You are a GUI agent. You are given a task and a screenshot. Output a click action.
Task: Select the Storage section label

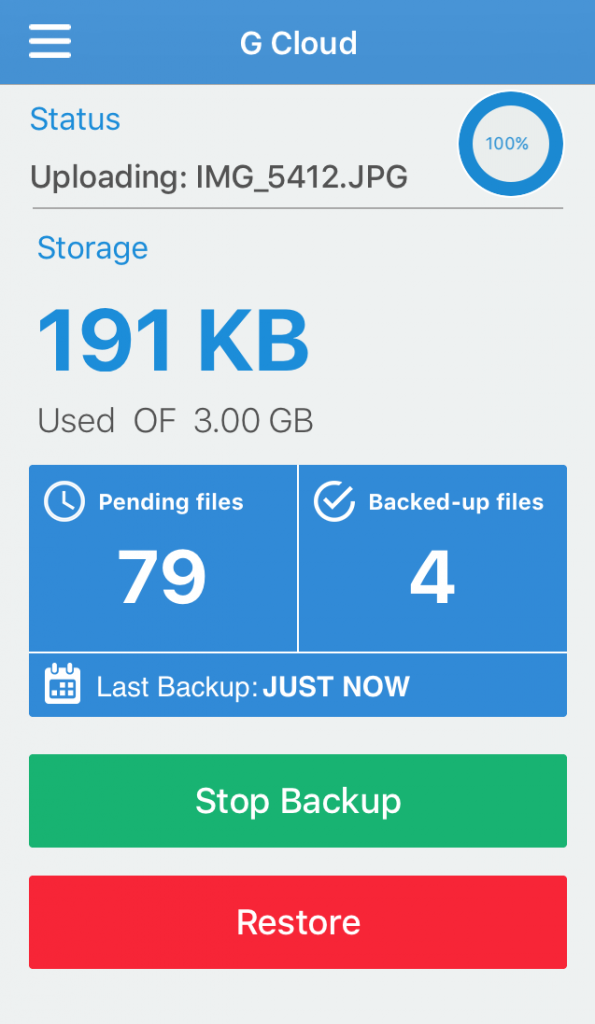click(92, 249)
